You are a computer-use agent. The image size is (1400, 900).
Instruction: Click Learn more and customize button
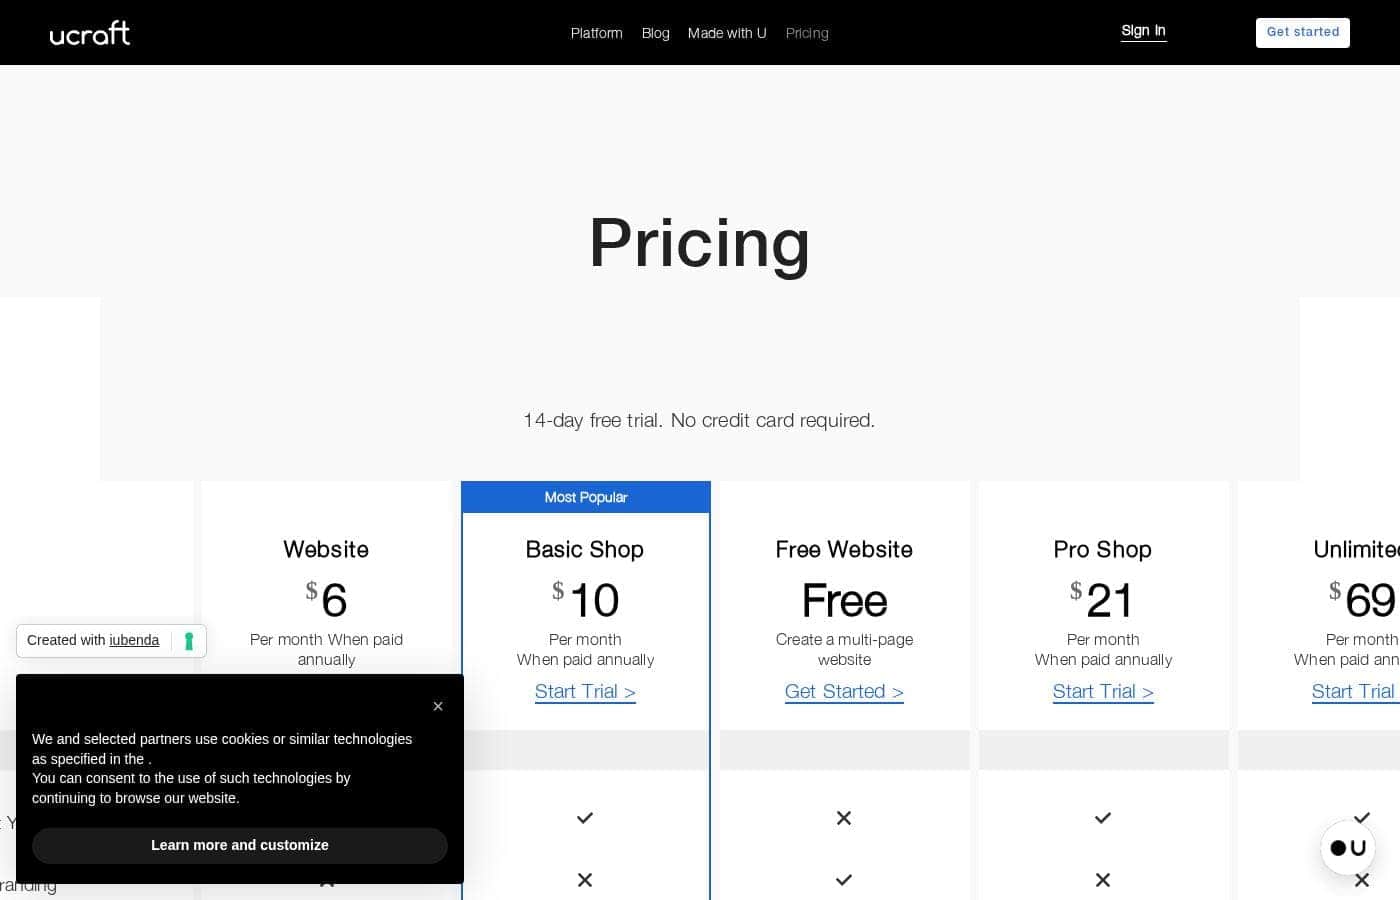240,845
